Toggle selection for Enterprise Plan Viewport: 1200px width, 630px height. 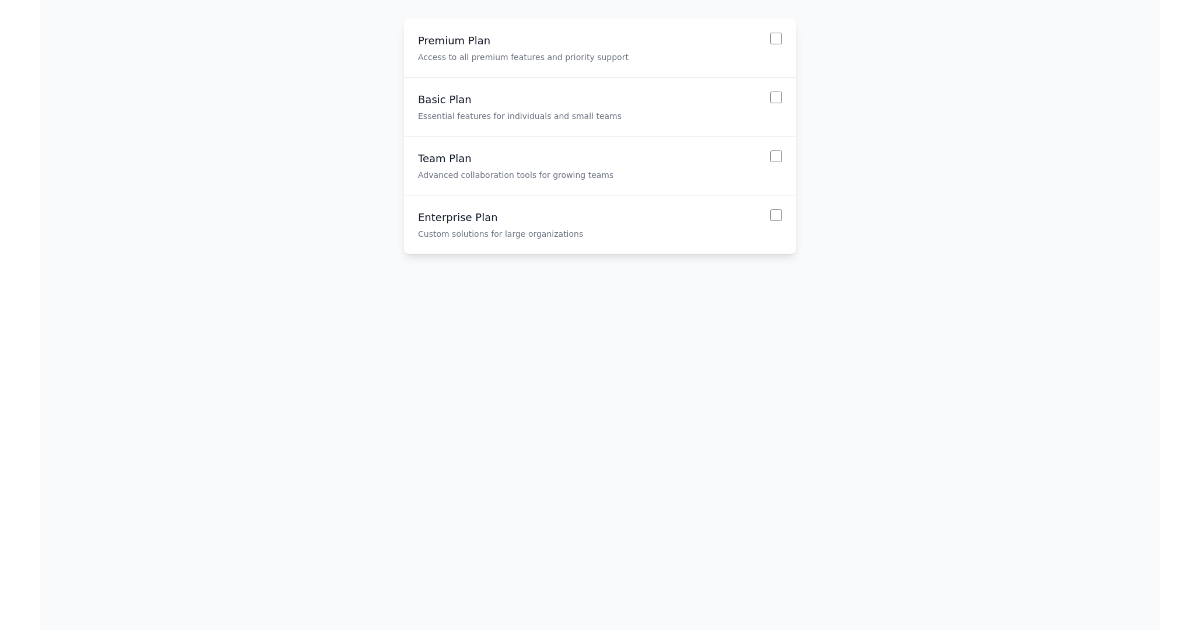coord(776,215)
